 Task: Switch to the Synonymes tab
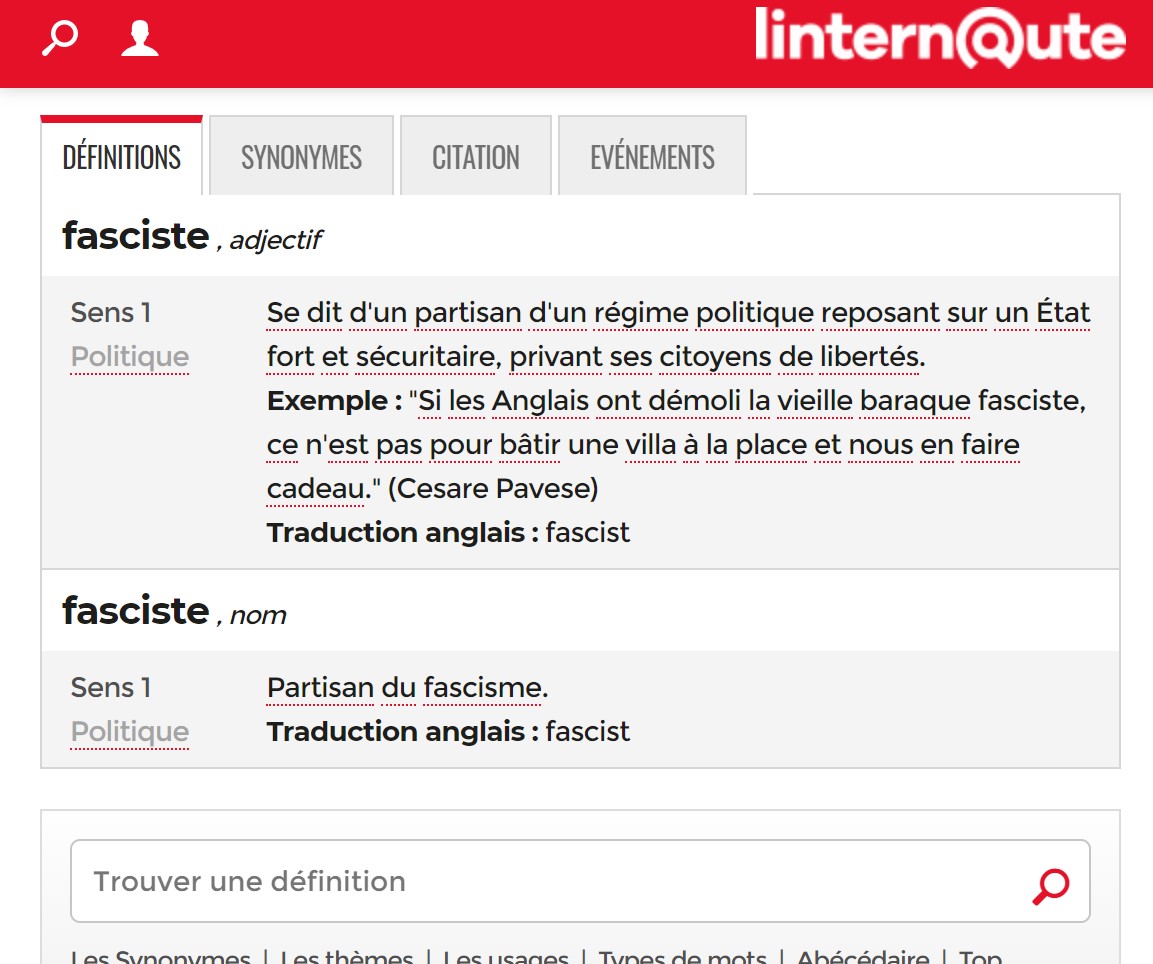click(x=301, y=156)
